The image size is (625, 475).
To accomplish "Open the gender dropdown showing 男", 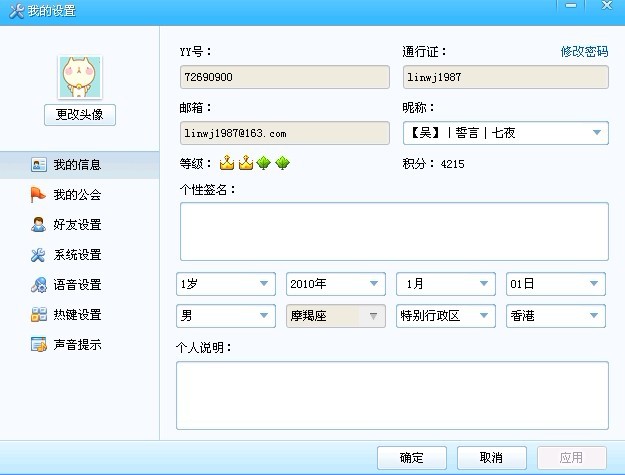I will 226,316.
